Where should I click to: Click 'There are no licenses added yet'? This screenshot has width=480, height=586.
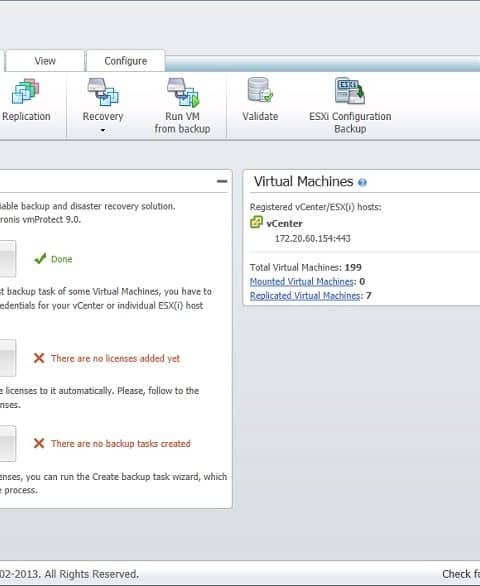pos(115,358)
